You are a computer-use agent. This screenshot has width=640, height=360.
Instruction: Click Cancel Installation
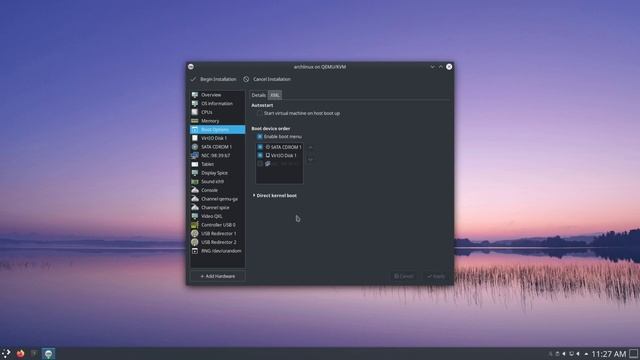point(267,79)
